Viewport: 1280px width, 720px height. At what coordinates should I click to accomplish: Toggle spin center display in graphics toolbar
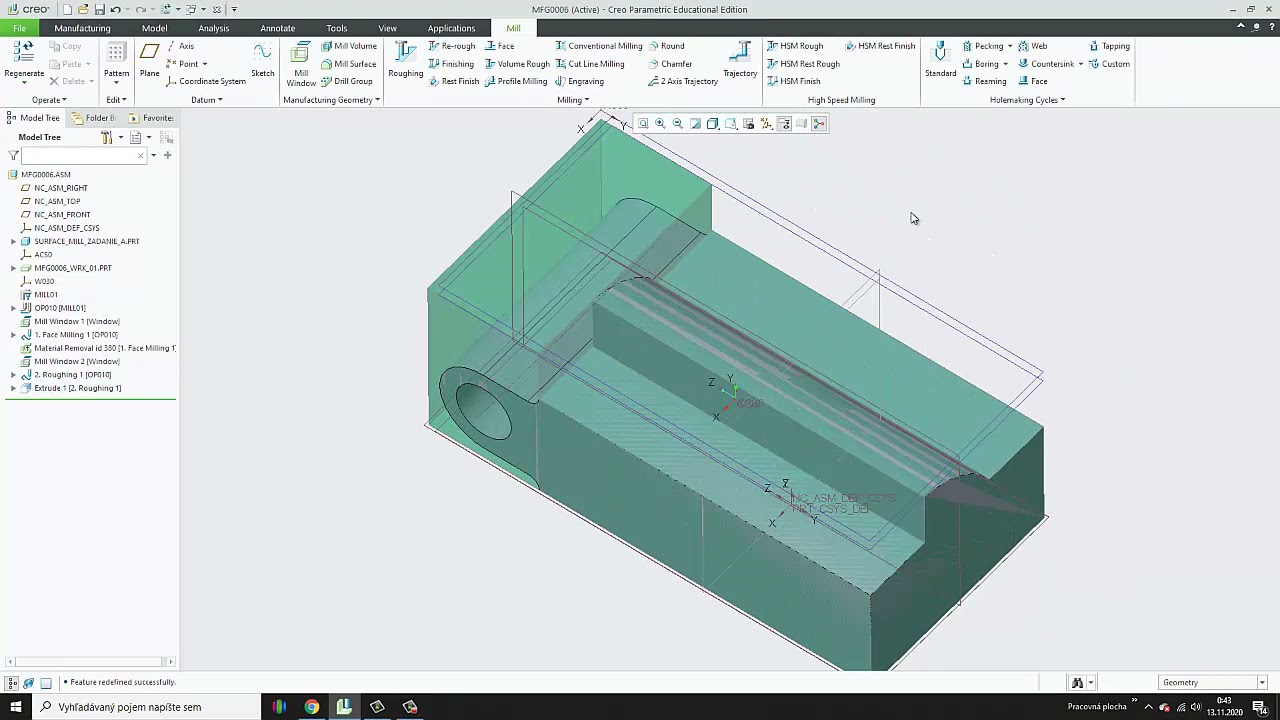pos(819,124)
